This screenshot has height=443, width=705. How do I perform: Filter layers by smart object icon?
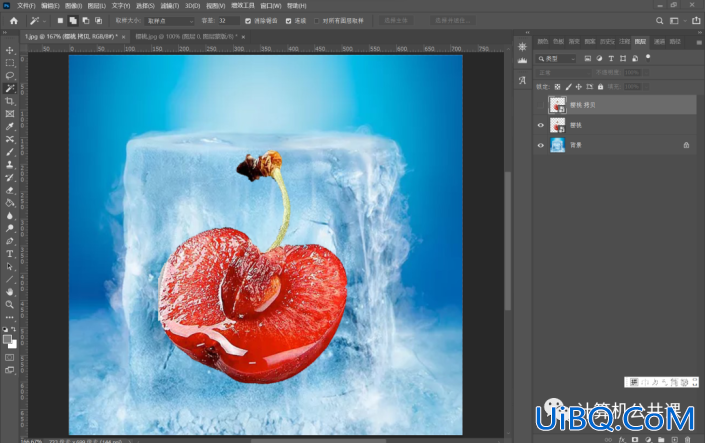pos(635,58)
